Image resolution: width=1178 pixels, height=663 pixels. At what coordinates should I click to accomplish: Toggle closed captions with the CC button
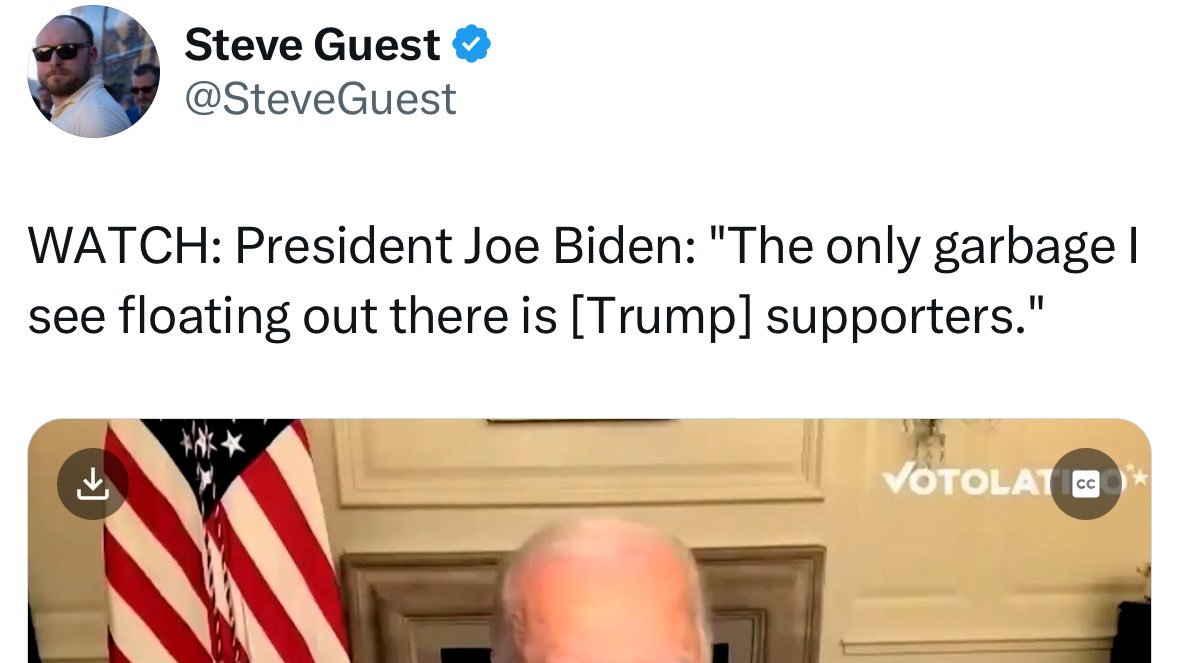pyautogui.click(x=1086, y=483)
